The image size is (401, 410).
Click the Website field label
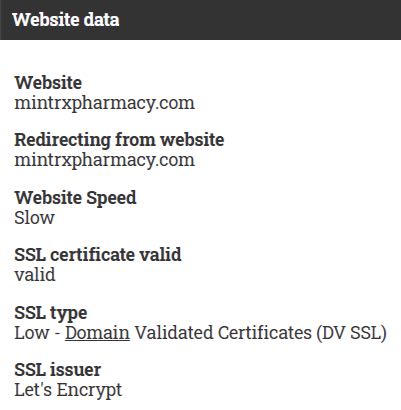tap(48, 82)
